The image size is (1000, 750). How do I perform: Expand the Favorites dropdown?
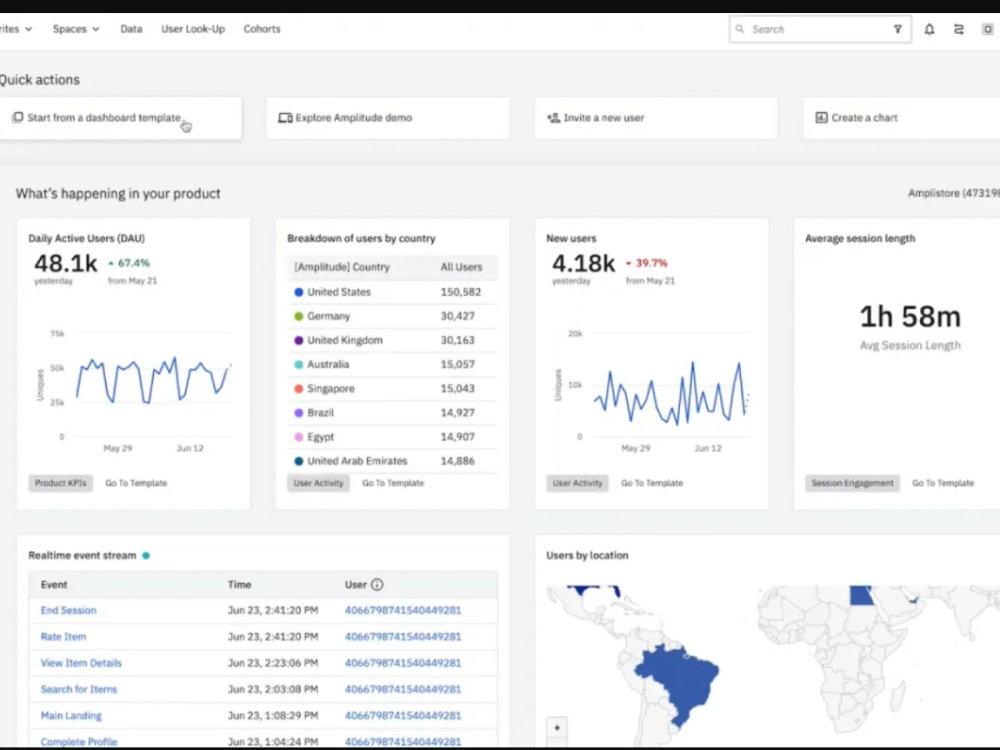[15, 29]
